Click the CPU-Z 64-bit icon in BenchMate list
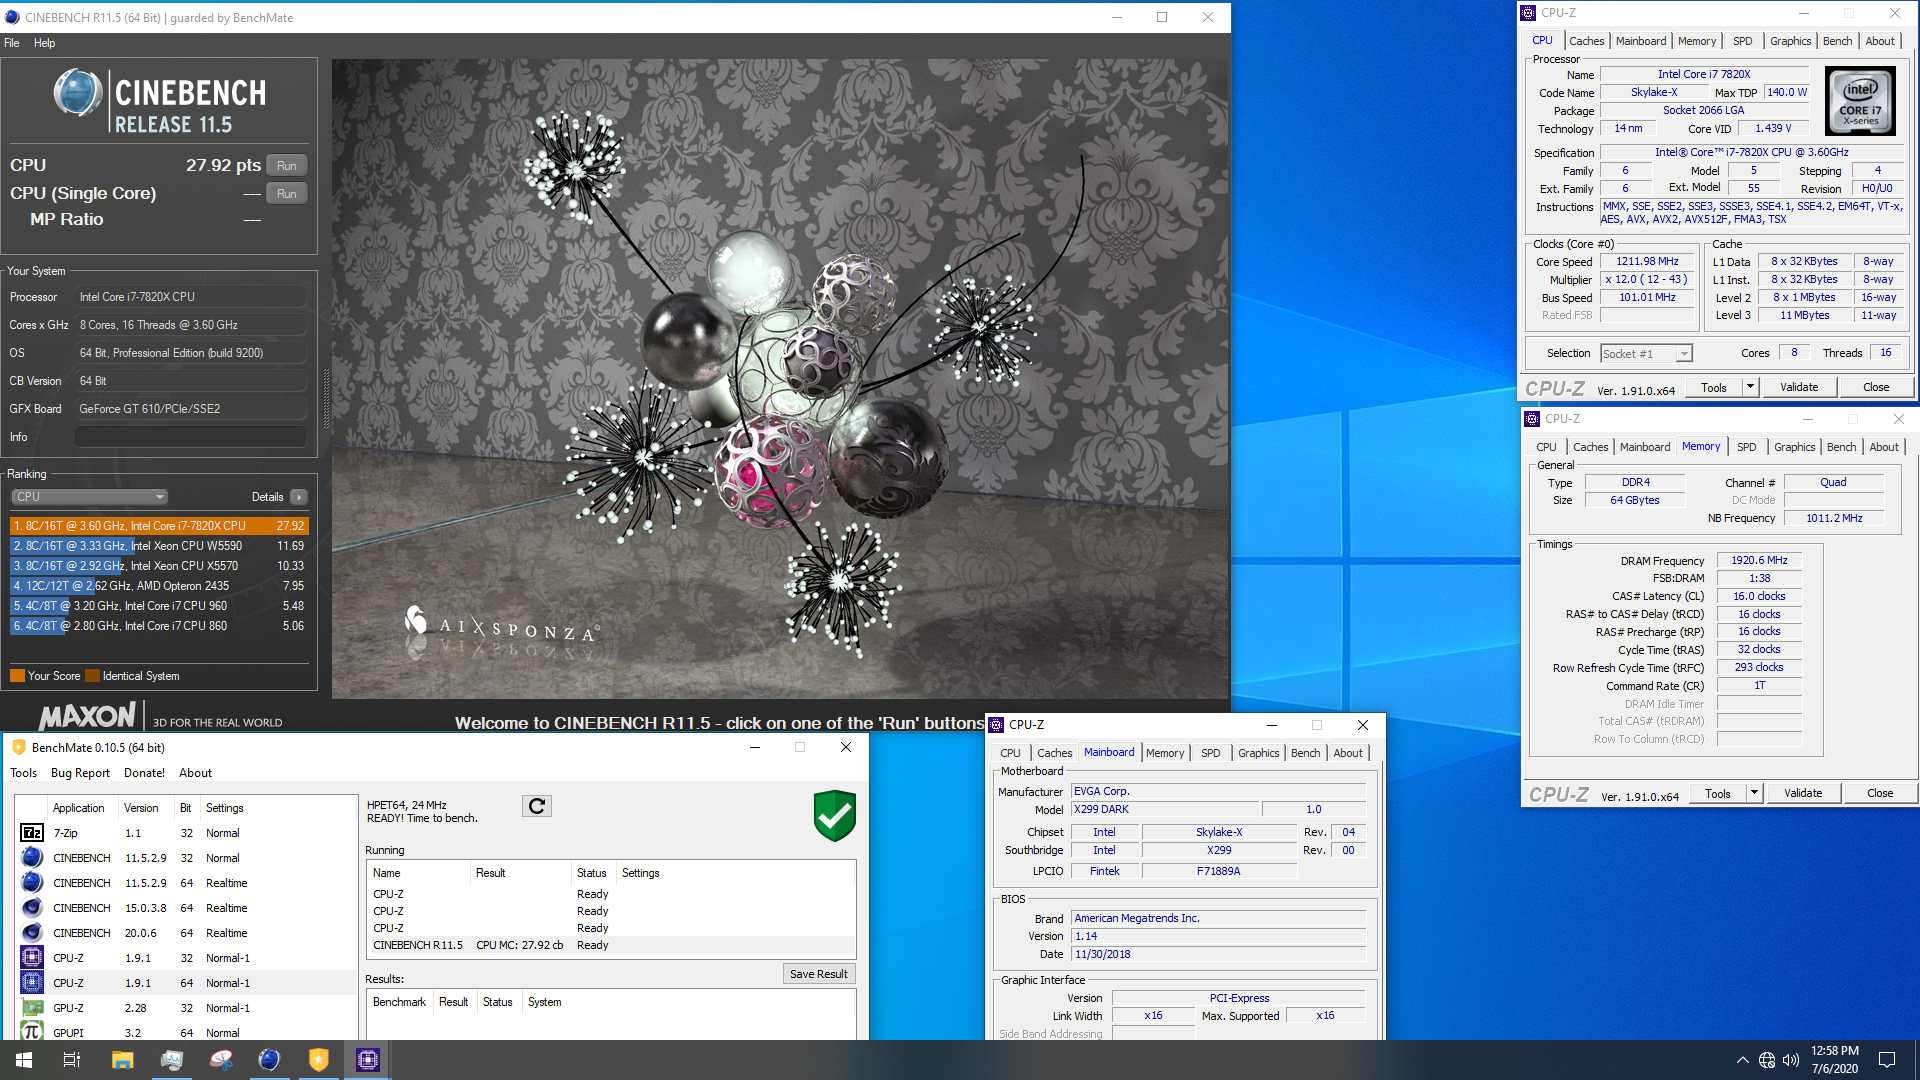The height and width of the screenshot is (1080, 1920). click(x=32, y=983)
